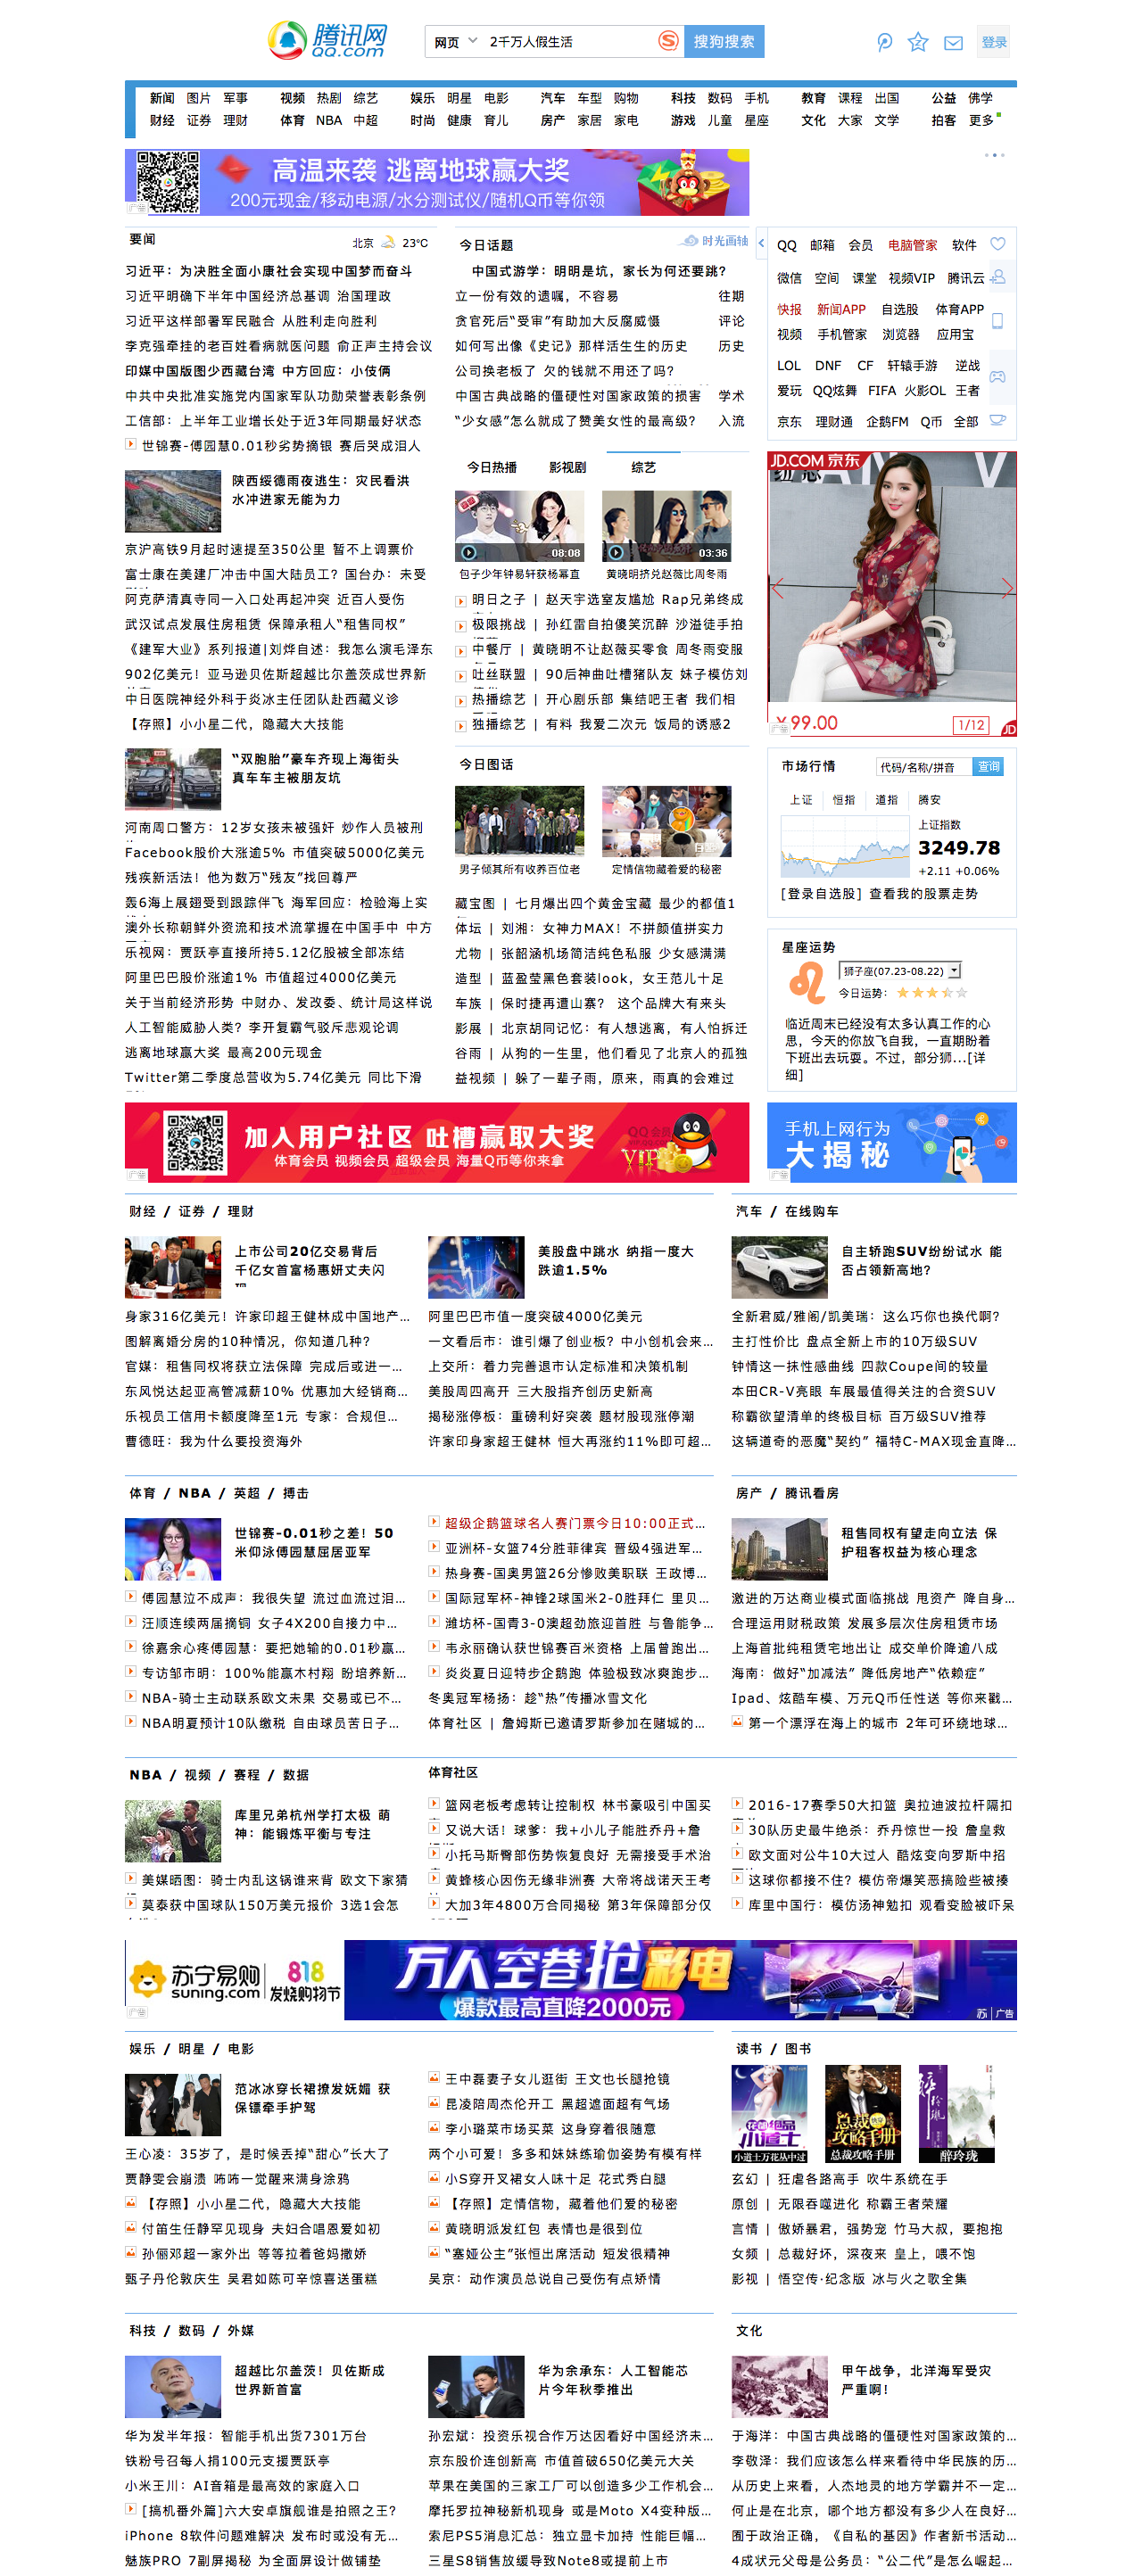Play the 包子少年钟易轩 video thumbnail
This screenshot has height=2576, width=1142.
tap(519, 526)
